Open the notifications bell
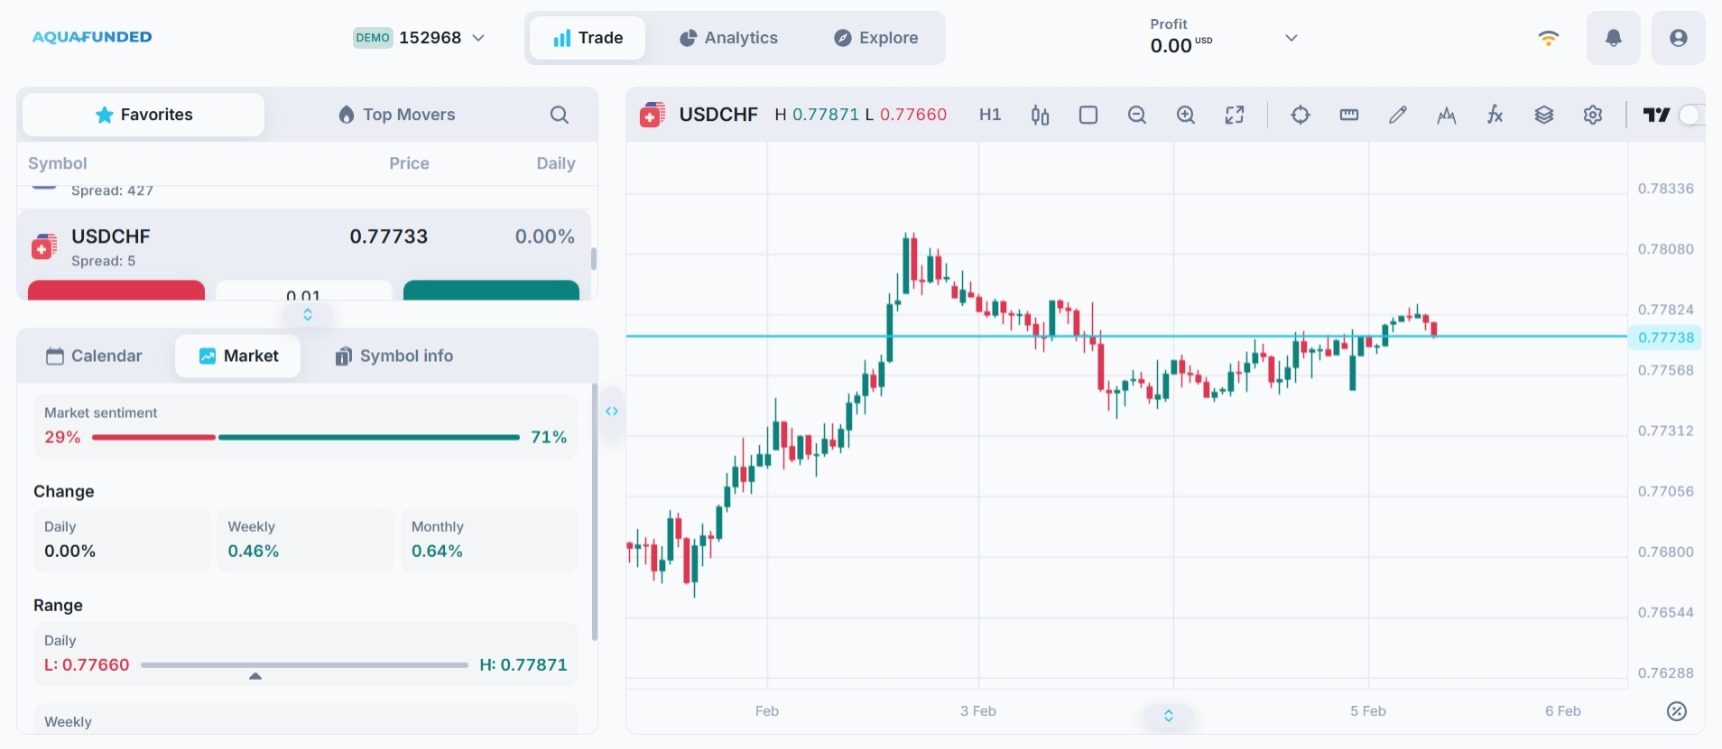Viewport: 1722px width, 749px height. coord(1613,38)
